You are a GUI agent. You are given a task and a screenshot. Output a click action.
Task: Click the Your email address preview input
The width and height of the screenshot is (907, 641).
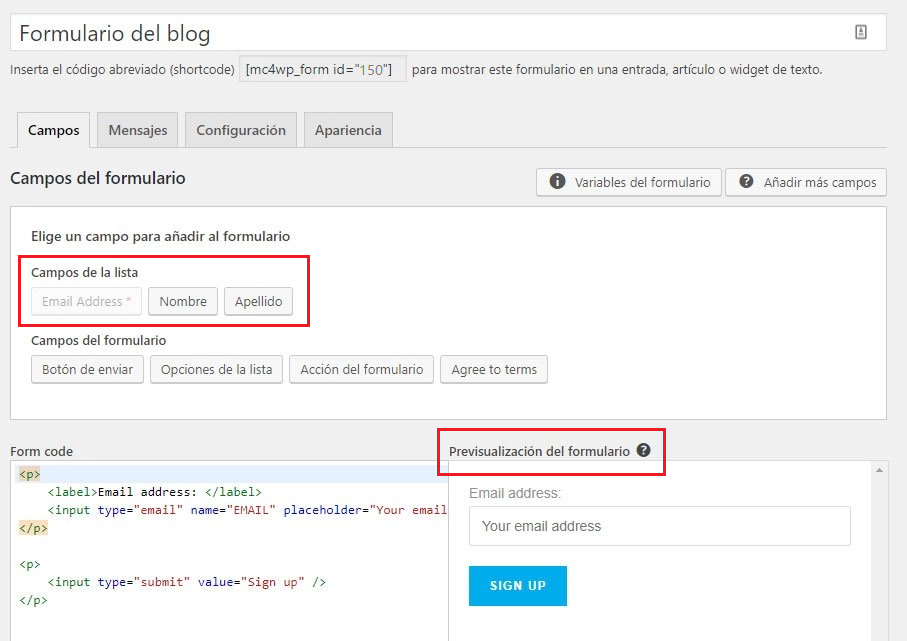click(659, 525)
